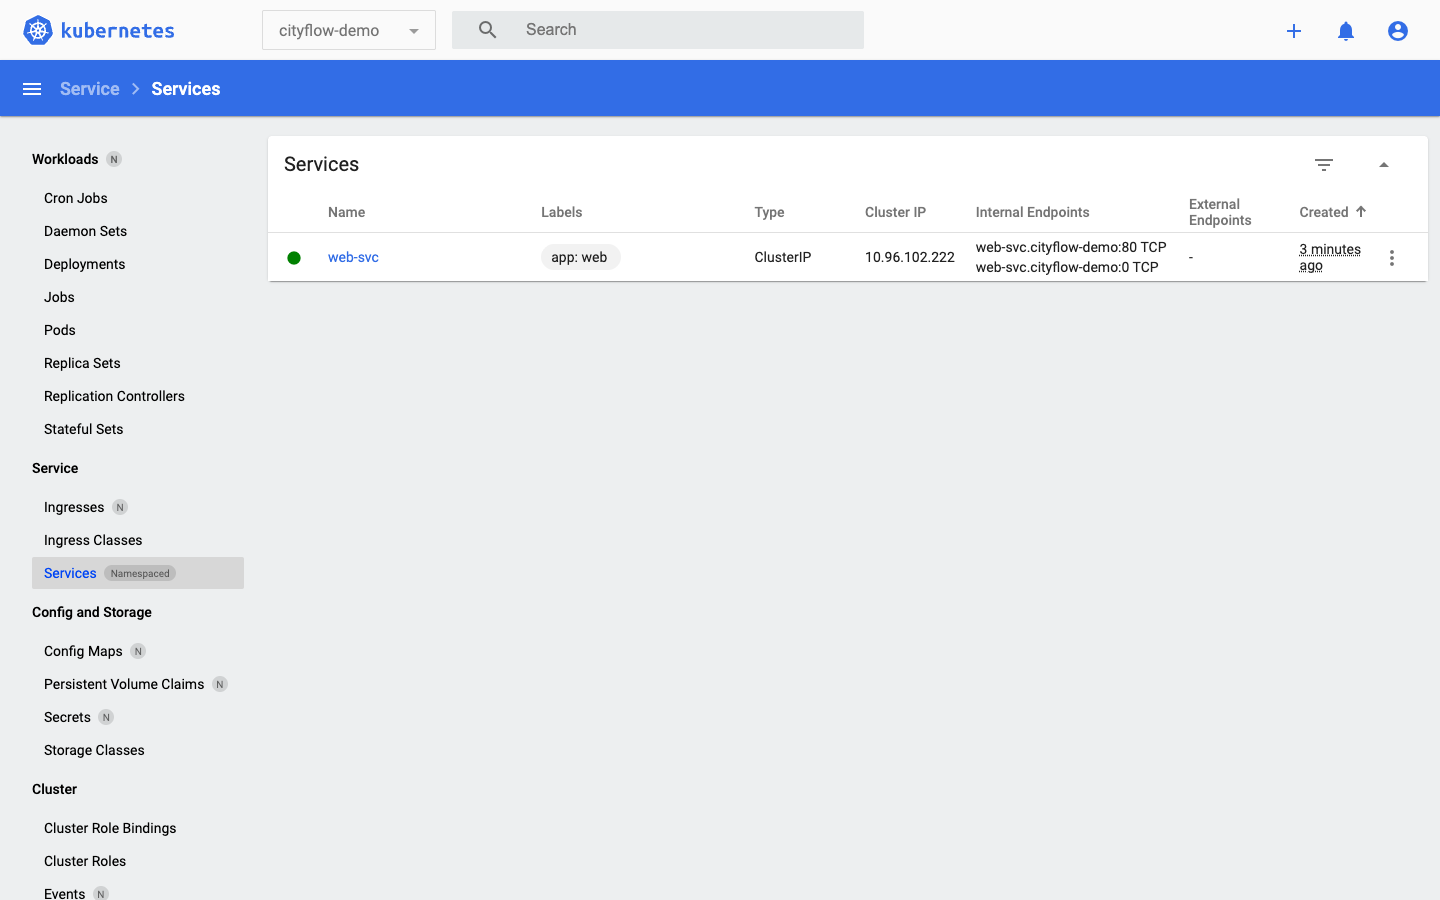
Task: Select the highlighted Services sidebar item
Action: pos(138,573)
